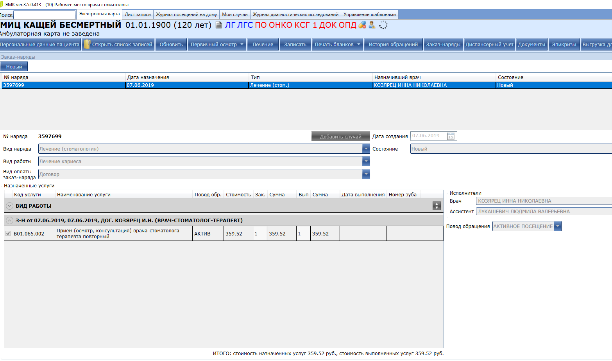Collapse the ВИД РАБОТЫ group

(9, 206)
